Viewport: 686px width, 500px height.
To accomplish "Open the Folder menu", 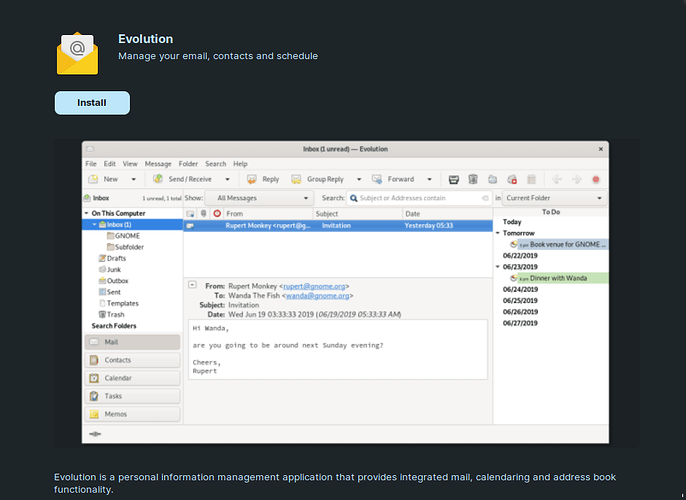I will click(188, 164).
